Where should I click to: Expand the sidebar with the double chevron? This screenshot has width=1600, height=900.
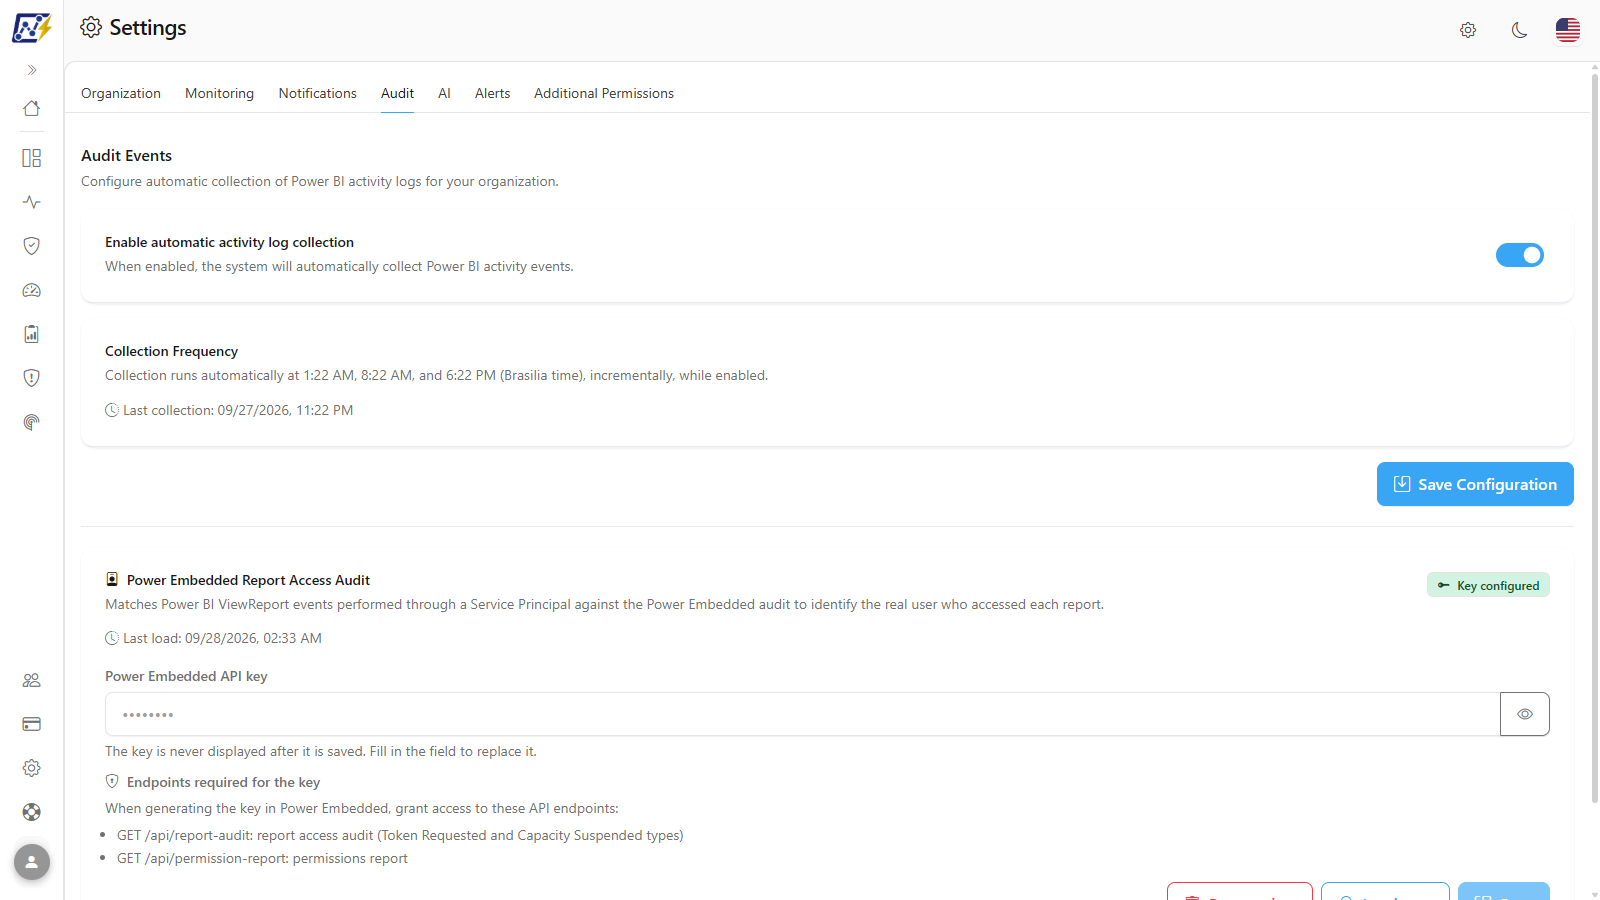click(x=32, y=70)
